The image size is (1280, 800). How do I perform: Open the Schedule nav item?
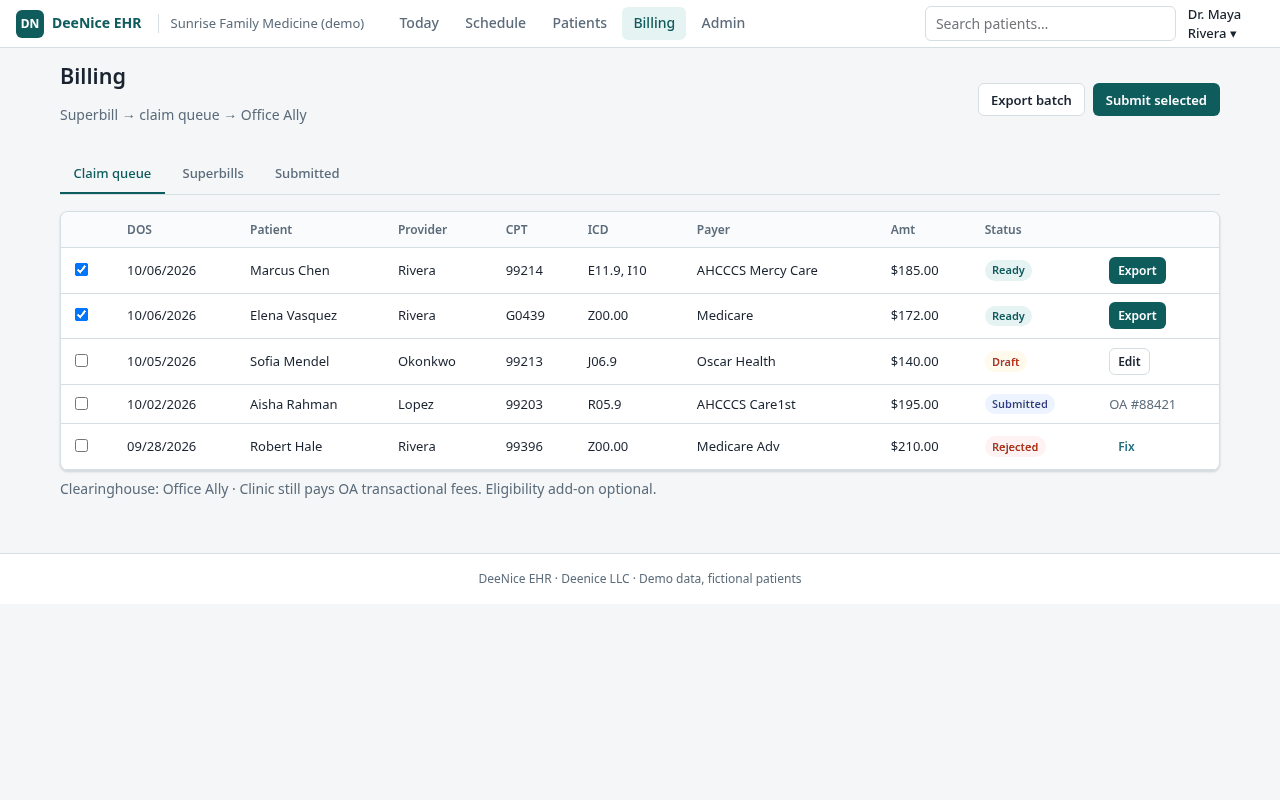[495, 24]
